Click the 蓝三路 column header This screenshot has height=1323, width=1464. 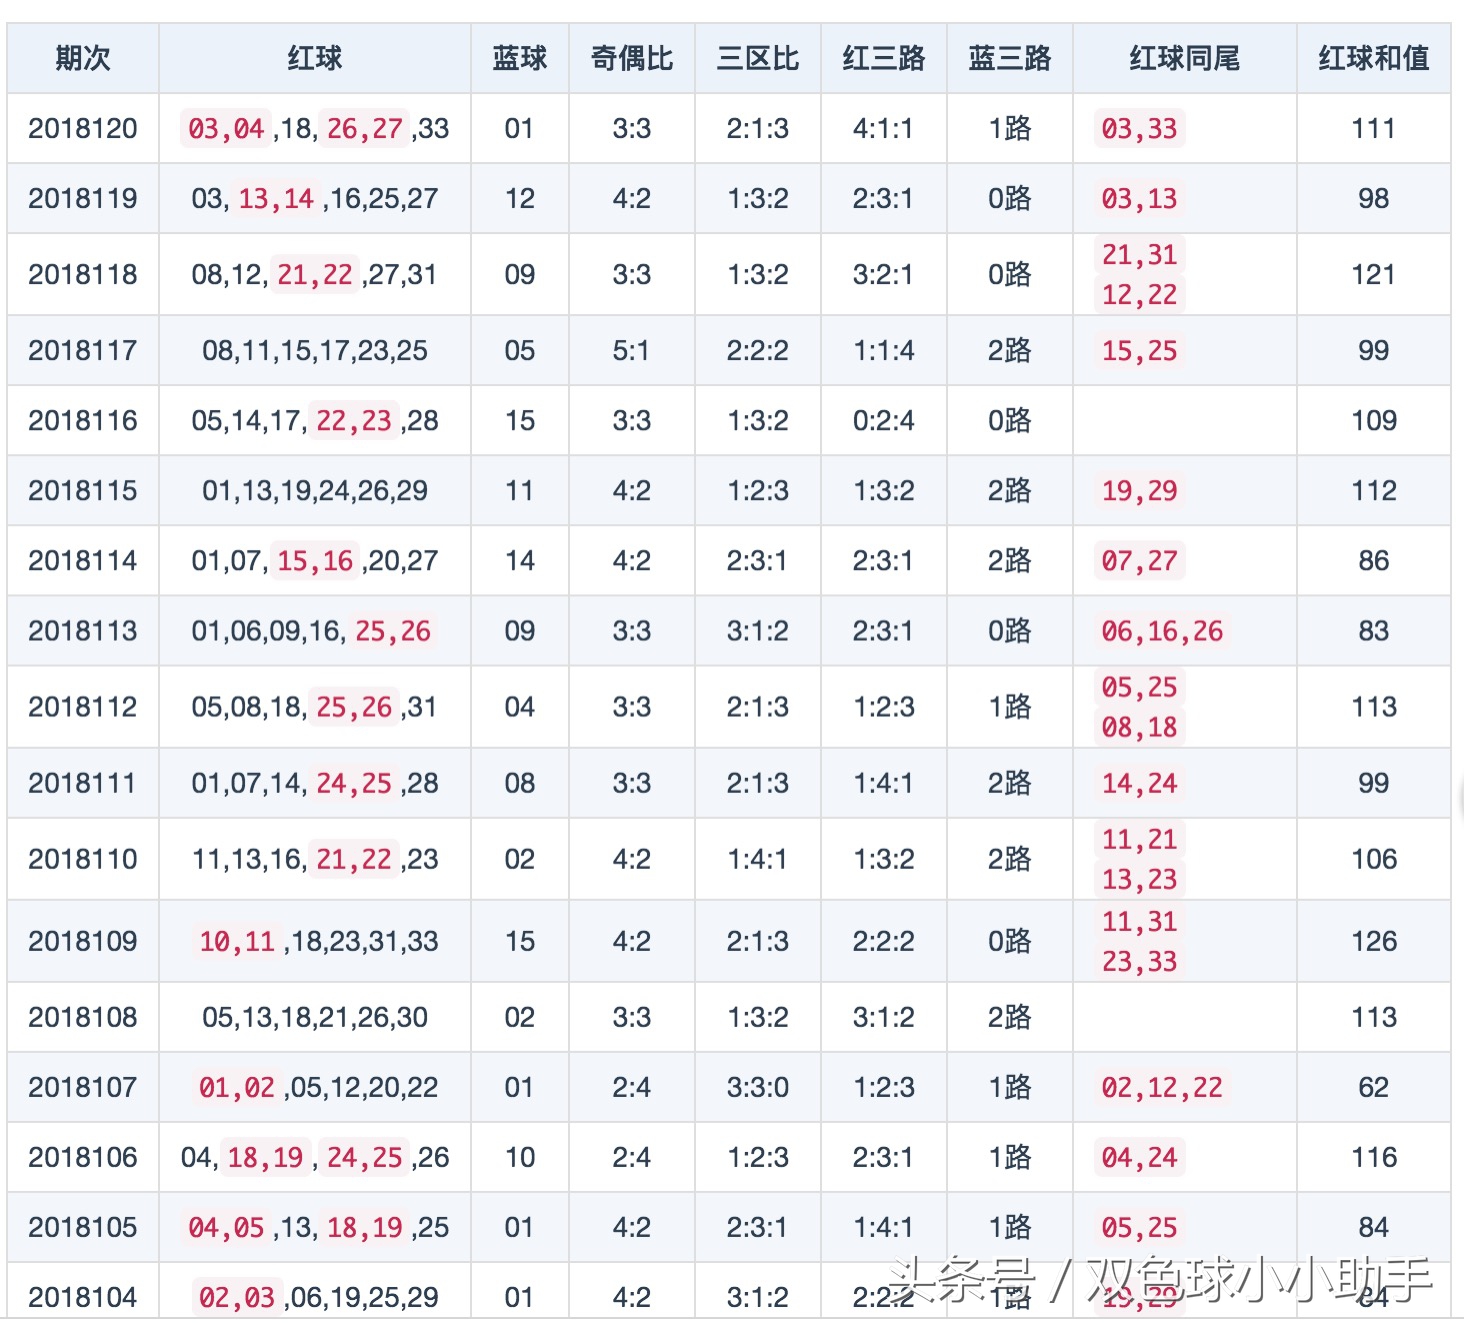[1009, 59]
